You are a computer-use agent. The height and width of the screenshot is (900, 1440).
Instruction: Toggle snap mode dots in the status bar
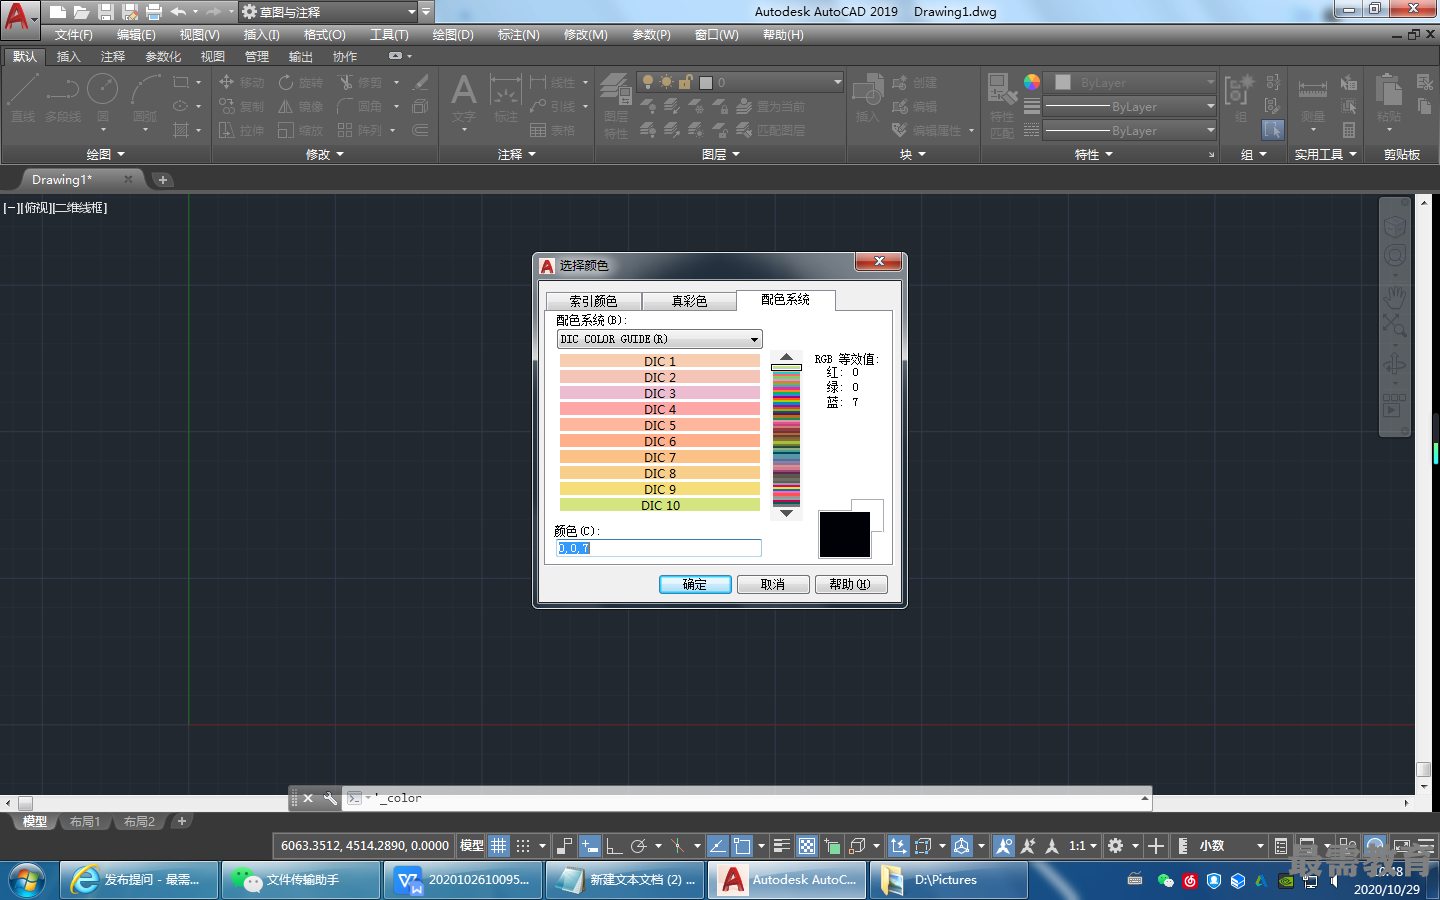point(523,846)
